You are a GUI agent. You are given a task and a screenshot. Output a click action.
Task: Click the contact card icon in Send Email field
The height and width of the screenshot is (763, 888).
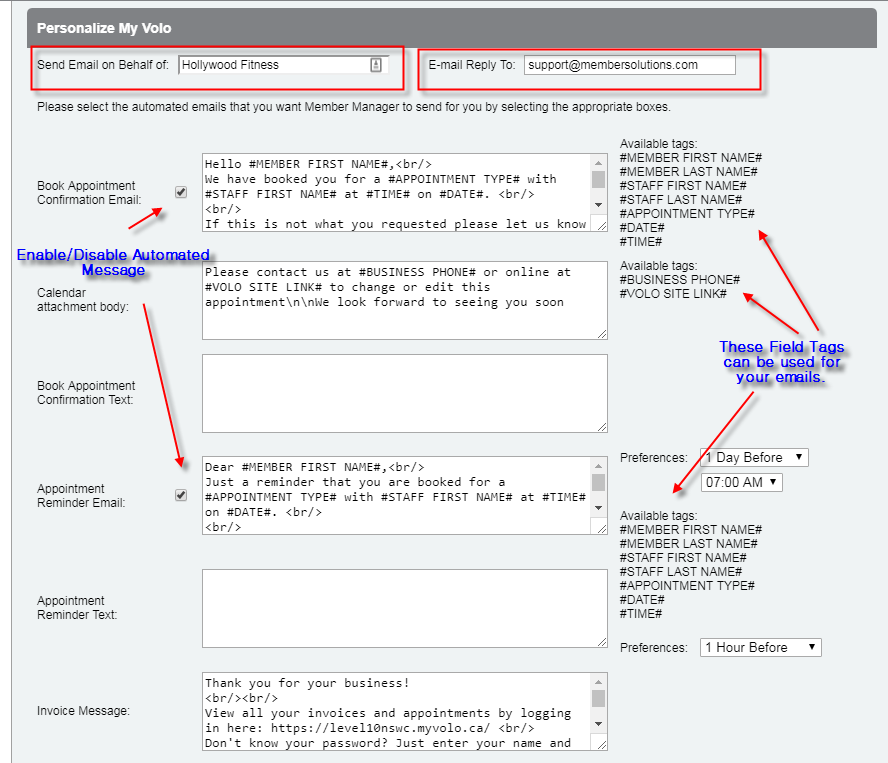click(x=376, y=65)
